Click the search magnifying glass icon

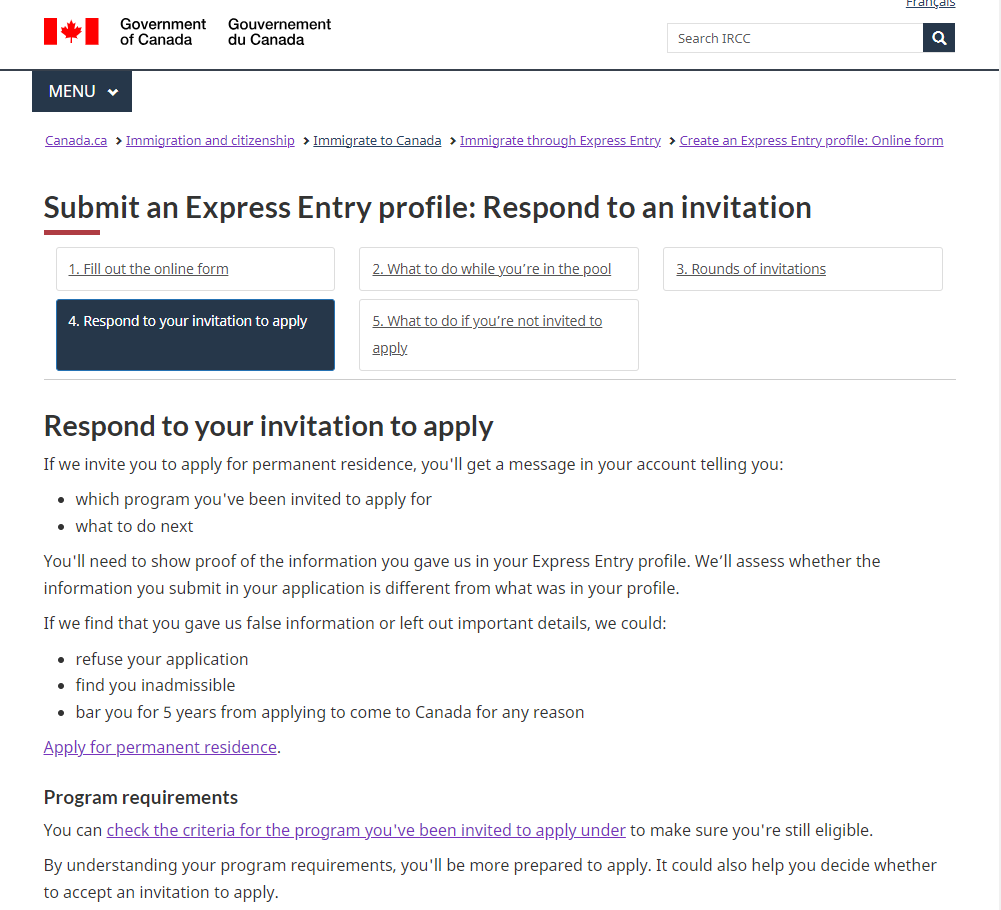pos(939,38)
